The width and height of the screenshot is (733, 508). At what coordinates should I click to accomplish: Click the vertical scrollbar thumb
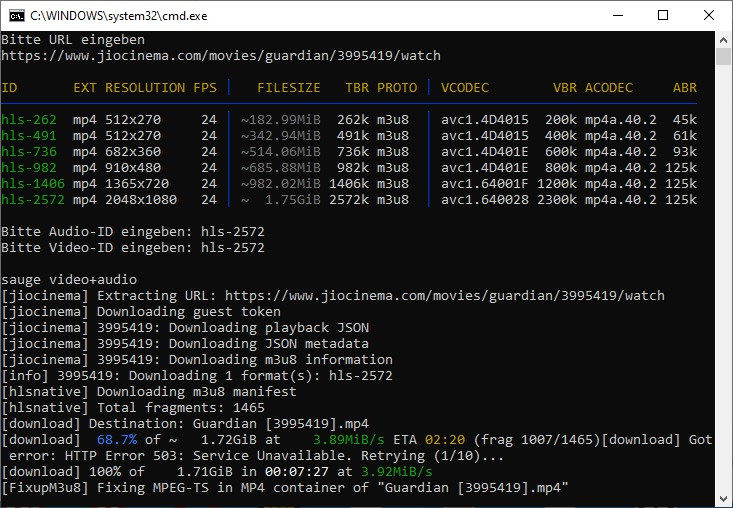(723, 58)
